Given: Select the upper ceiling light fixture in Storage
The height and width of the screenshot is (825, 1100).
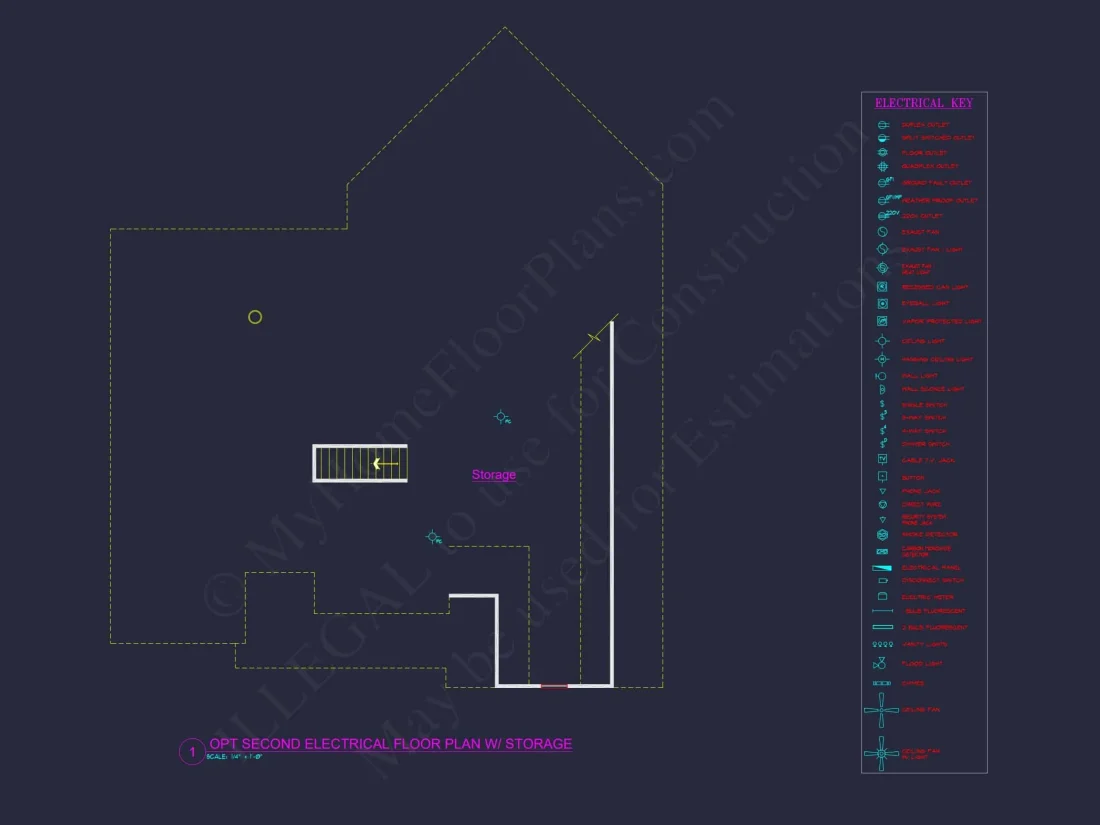Looking at the screenshot, I should point(501,416).
